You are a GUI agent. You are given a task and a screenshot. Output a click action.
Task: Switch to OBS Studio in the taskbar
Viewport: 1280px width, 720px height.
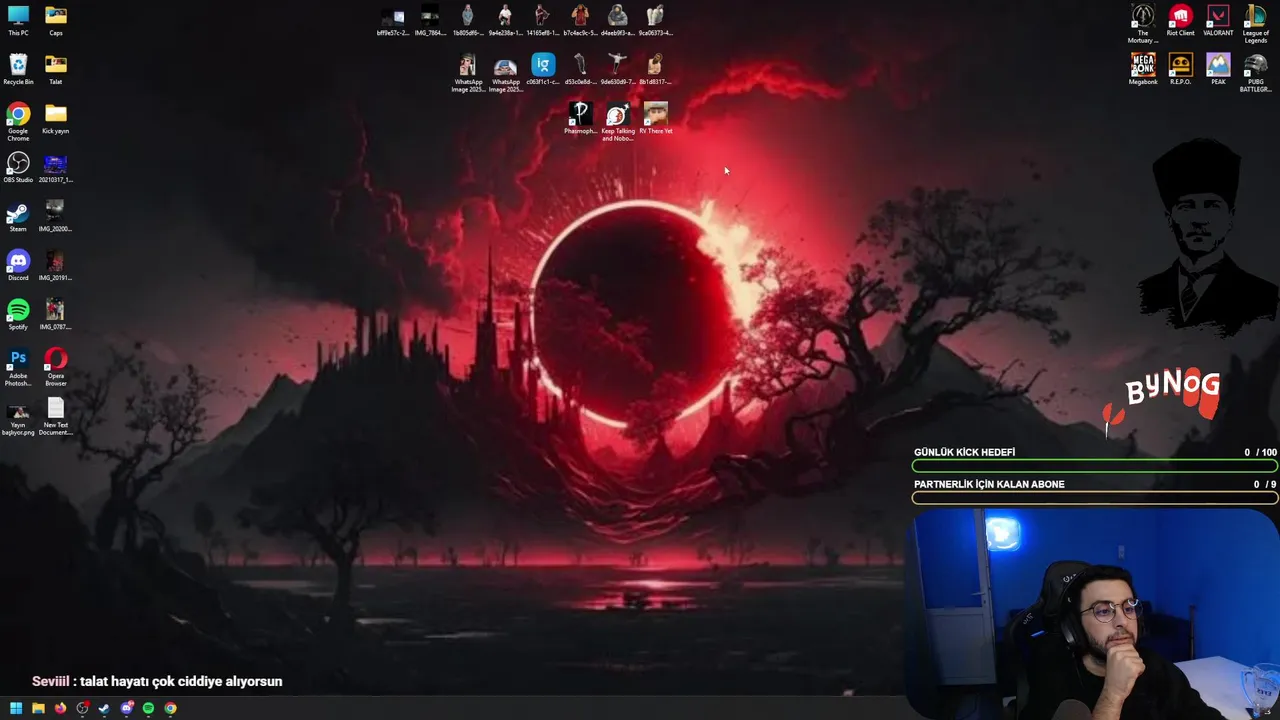(x=82, y=708)
